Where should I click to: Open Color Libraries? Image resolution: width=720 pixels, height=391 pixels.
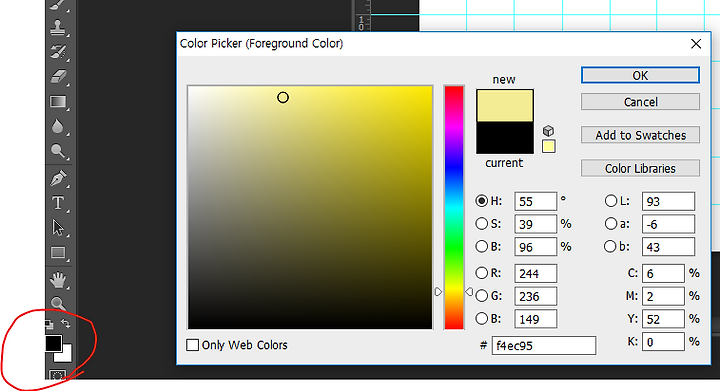pyautogui.click(x=640, y=168)
